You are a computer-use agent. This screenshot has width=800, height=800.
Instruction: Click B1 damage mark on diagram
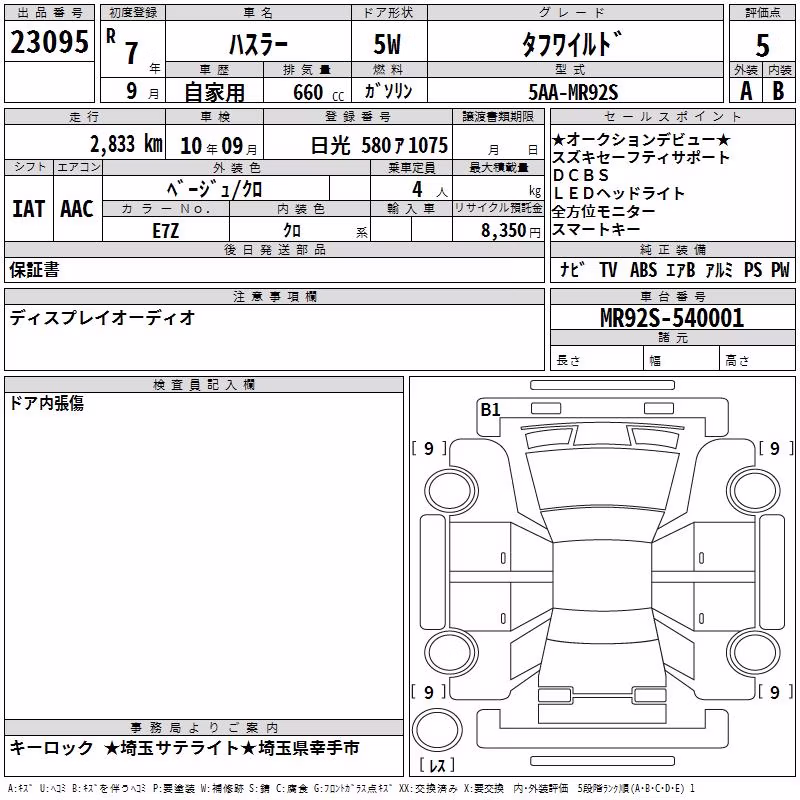(490, 409)
